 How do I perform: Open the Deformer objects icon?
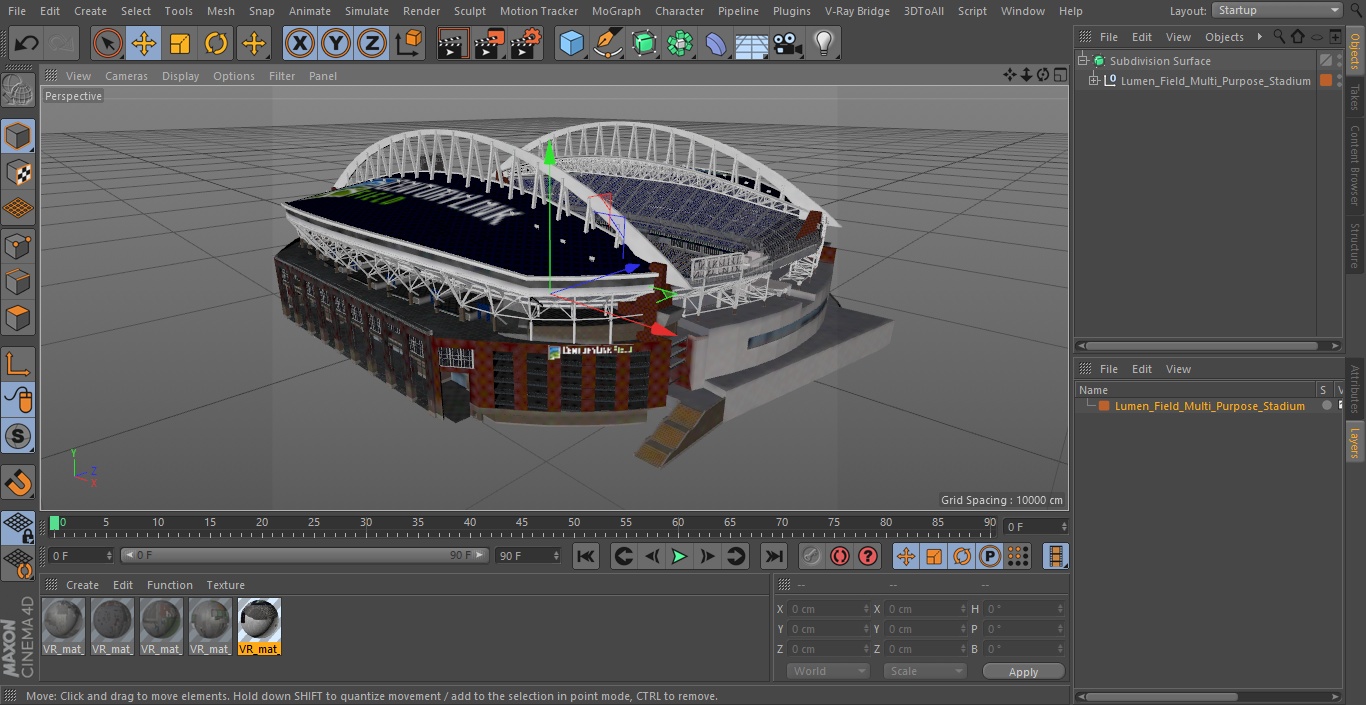click(x=716, y=43)
